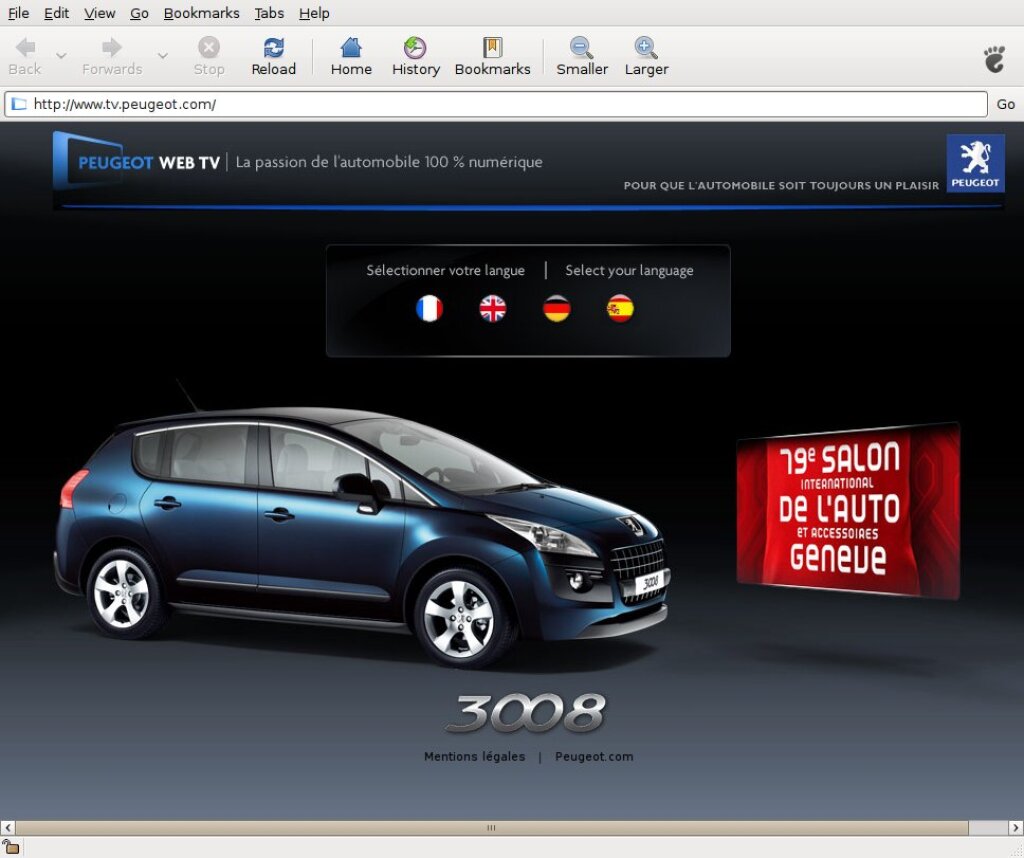Image resolution: width=1024 pixels, height=858 pixels.
Task: Expand the Back history dropdown arrow
Action: 61,56
